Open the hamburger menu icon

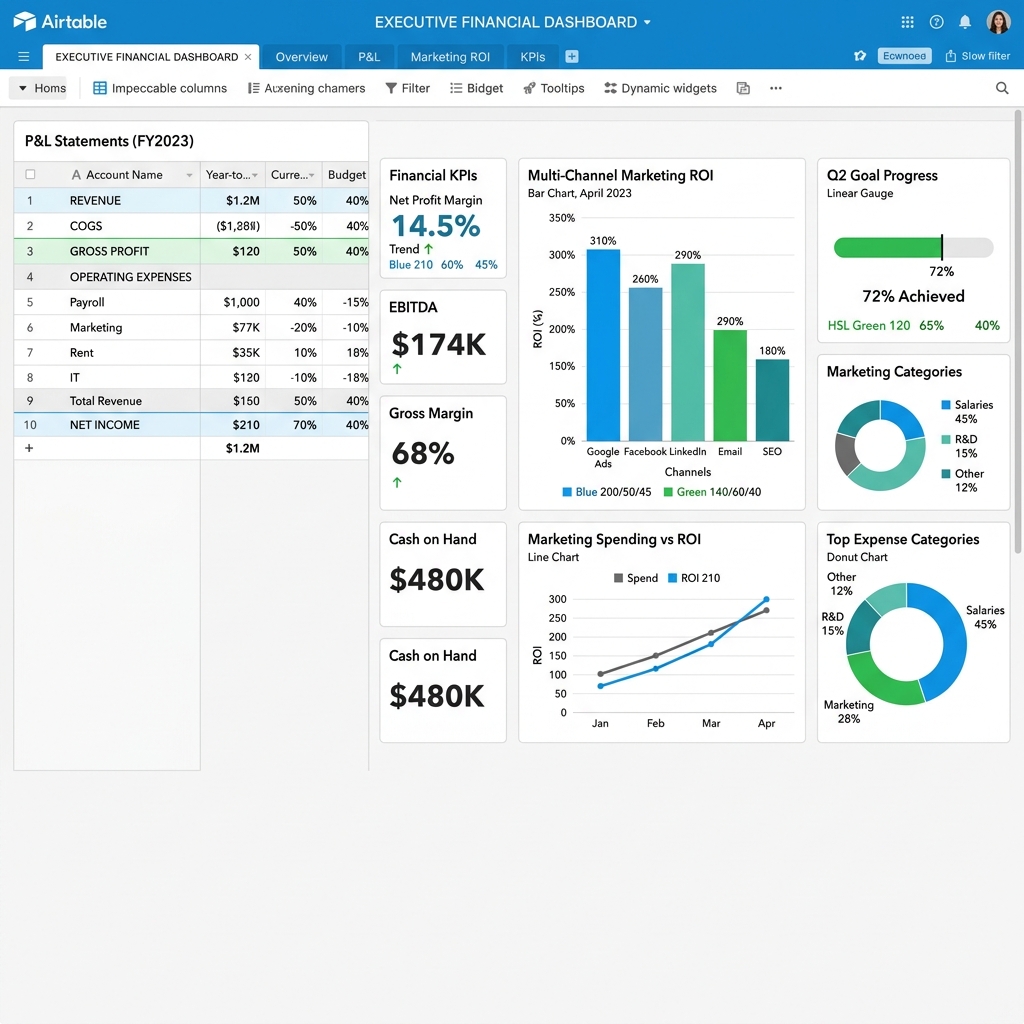click(24, 57)
